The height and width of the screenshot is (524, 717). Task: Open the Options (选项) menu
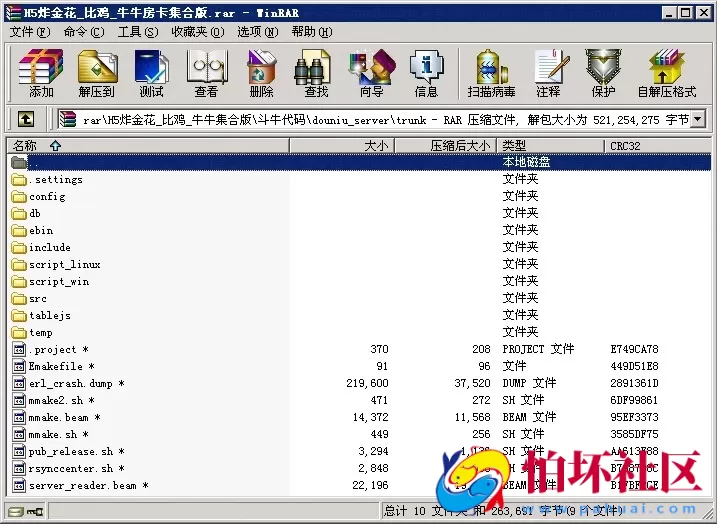(x=257, y=32)
